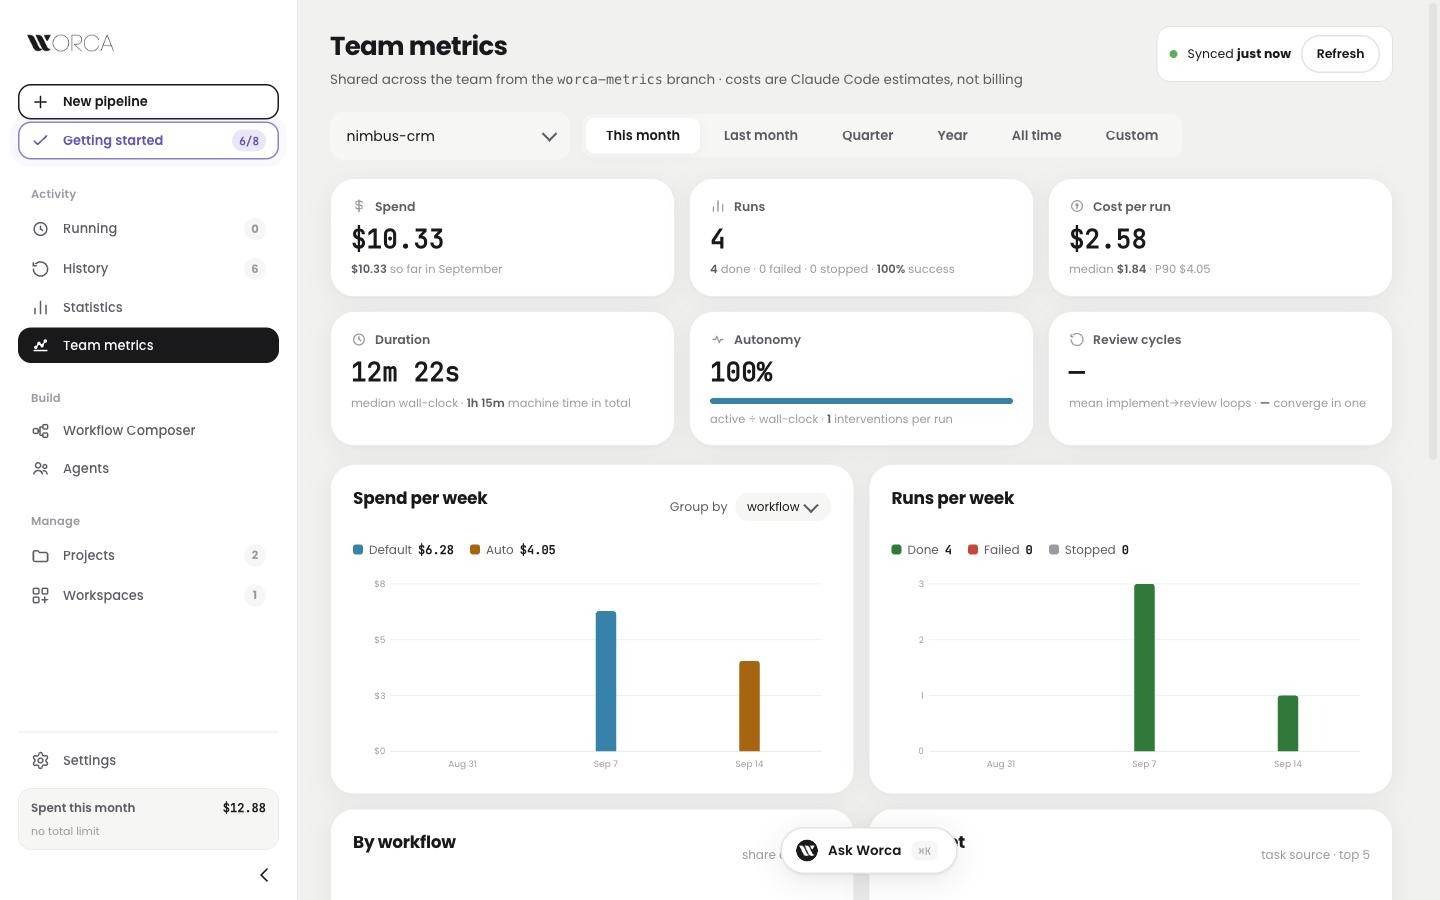1440x900 pixels.
Task: Click the Running clock icon
Action: pyautogui.click(x=40, y=229)
